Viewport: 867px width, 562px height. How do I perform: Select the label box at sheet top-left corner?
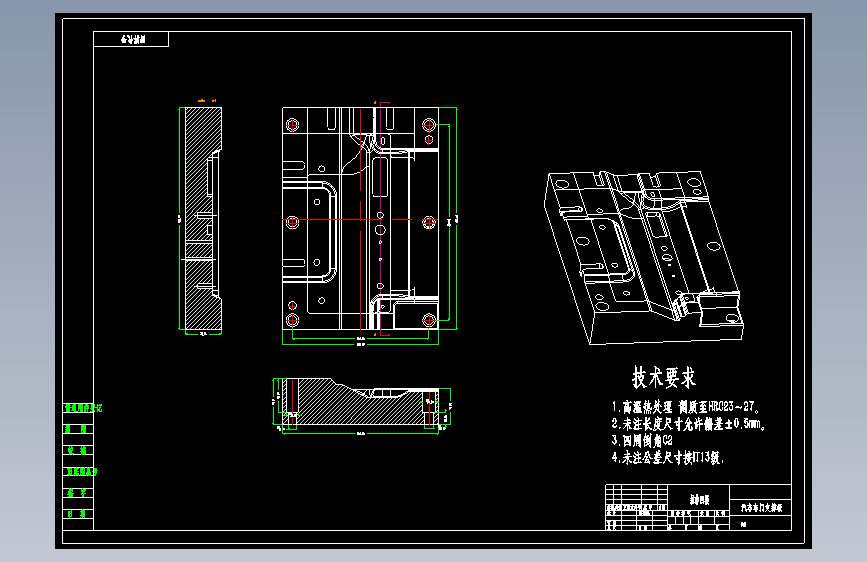pyautogui.click(x=131, y=39)
